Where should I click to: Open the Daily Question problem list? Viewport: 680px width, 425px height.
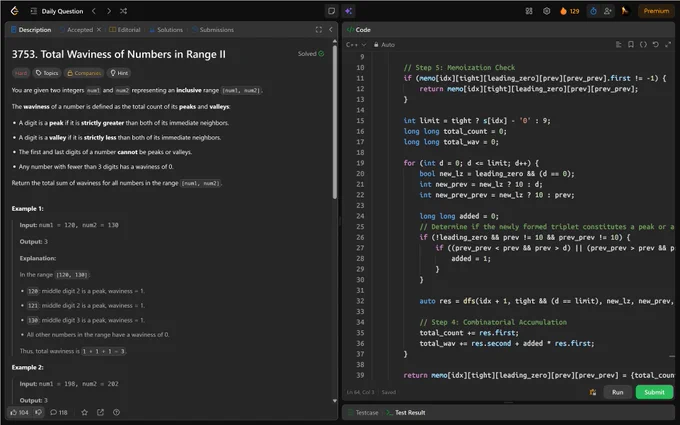point(57,11)
